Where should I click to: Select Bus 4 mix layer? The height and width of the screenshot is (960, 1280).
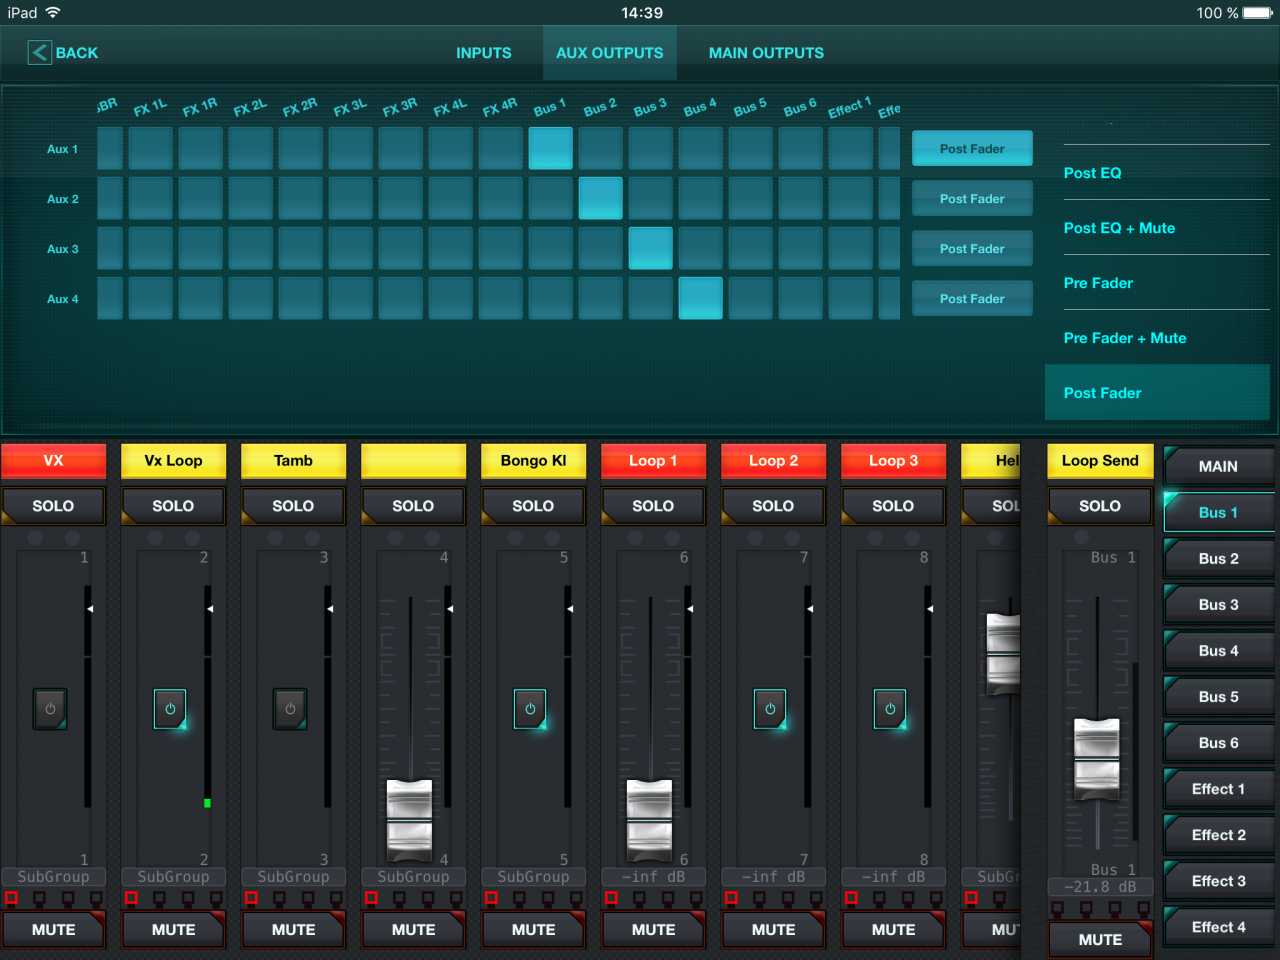click(1218, 650)
